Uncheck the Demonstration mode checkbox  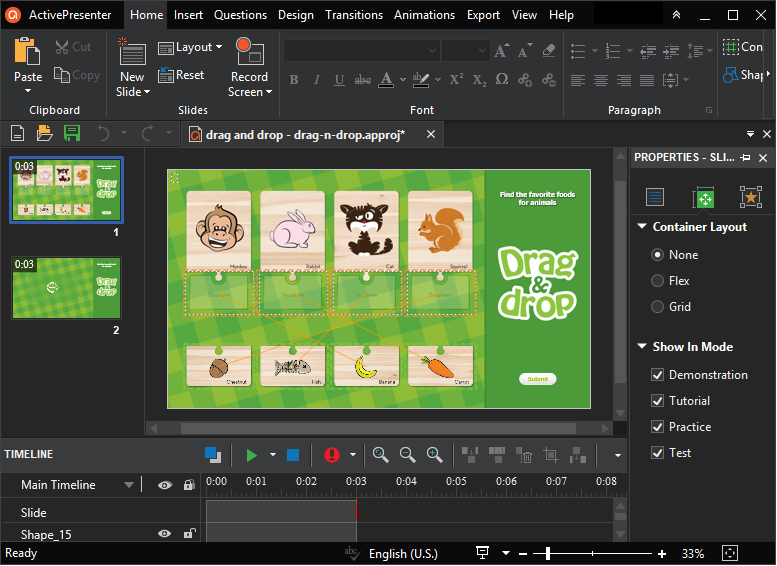click(657, 375)
